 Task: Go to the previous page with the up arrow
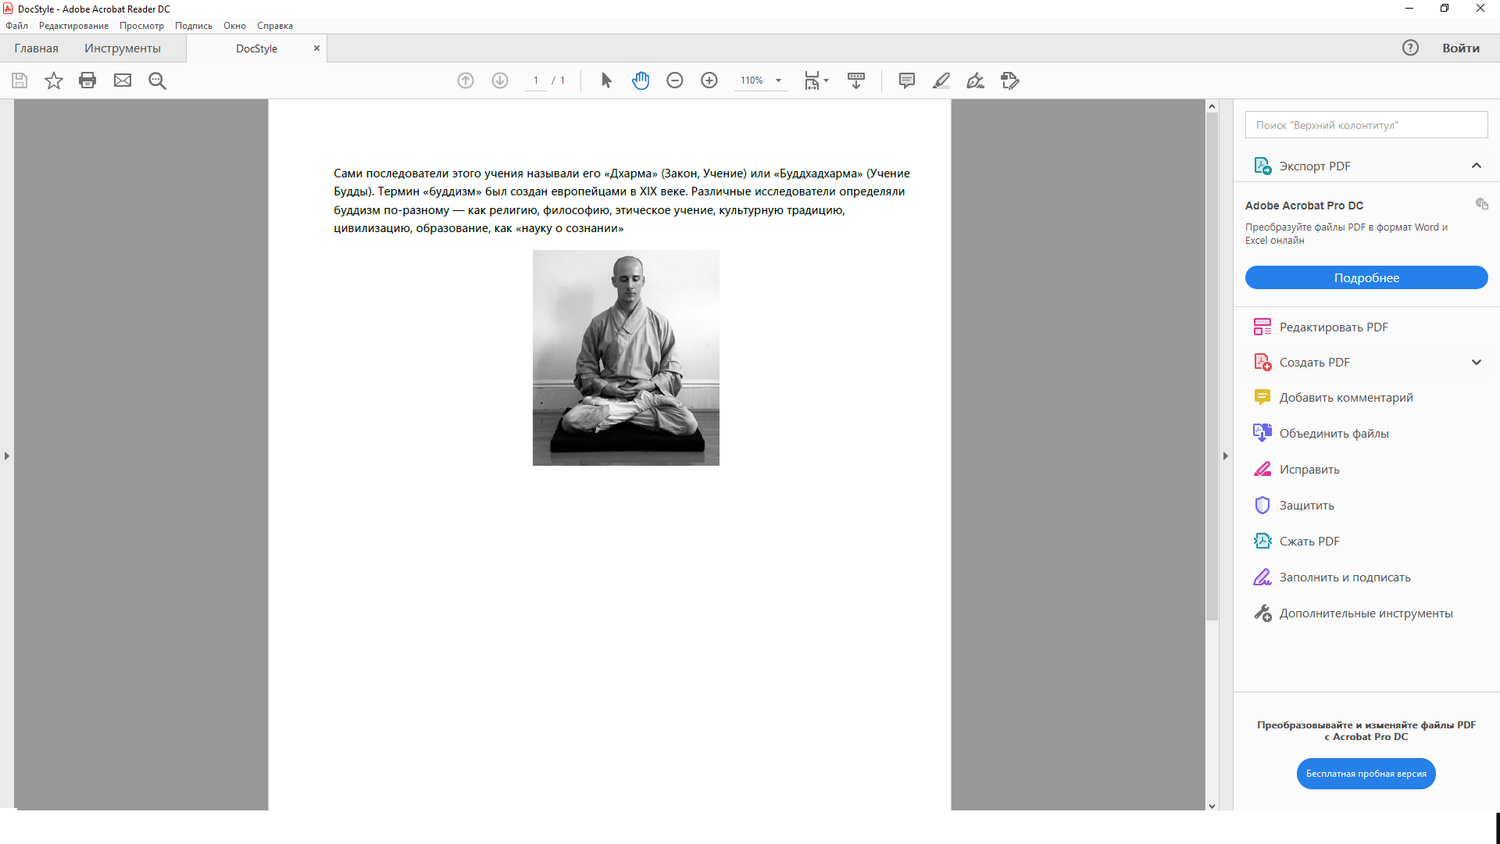pos(466,81)
